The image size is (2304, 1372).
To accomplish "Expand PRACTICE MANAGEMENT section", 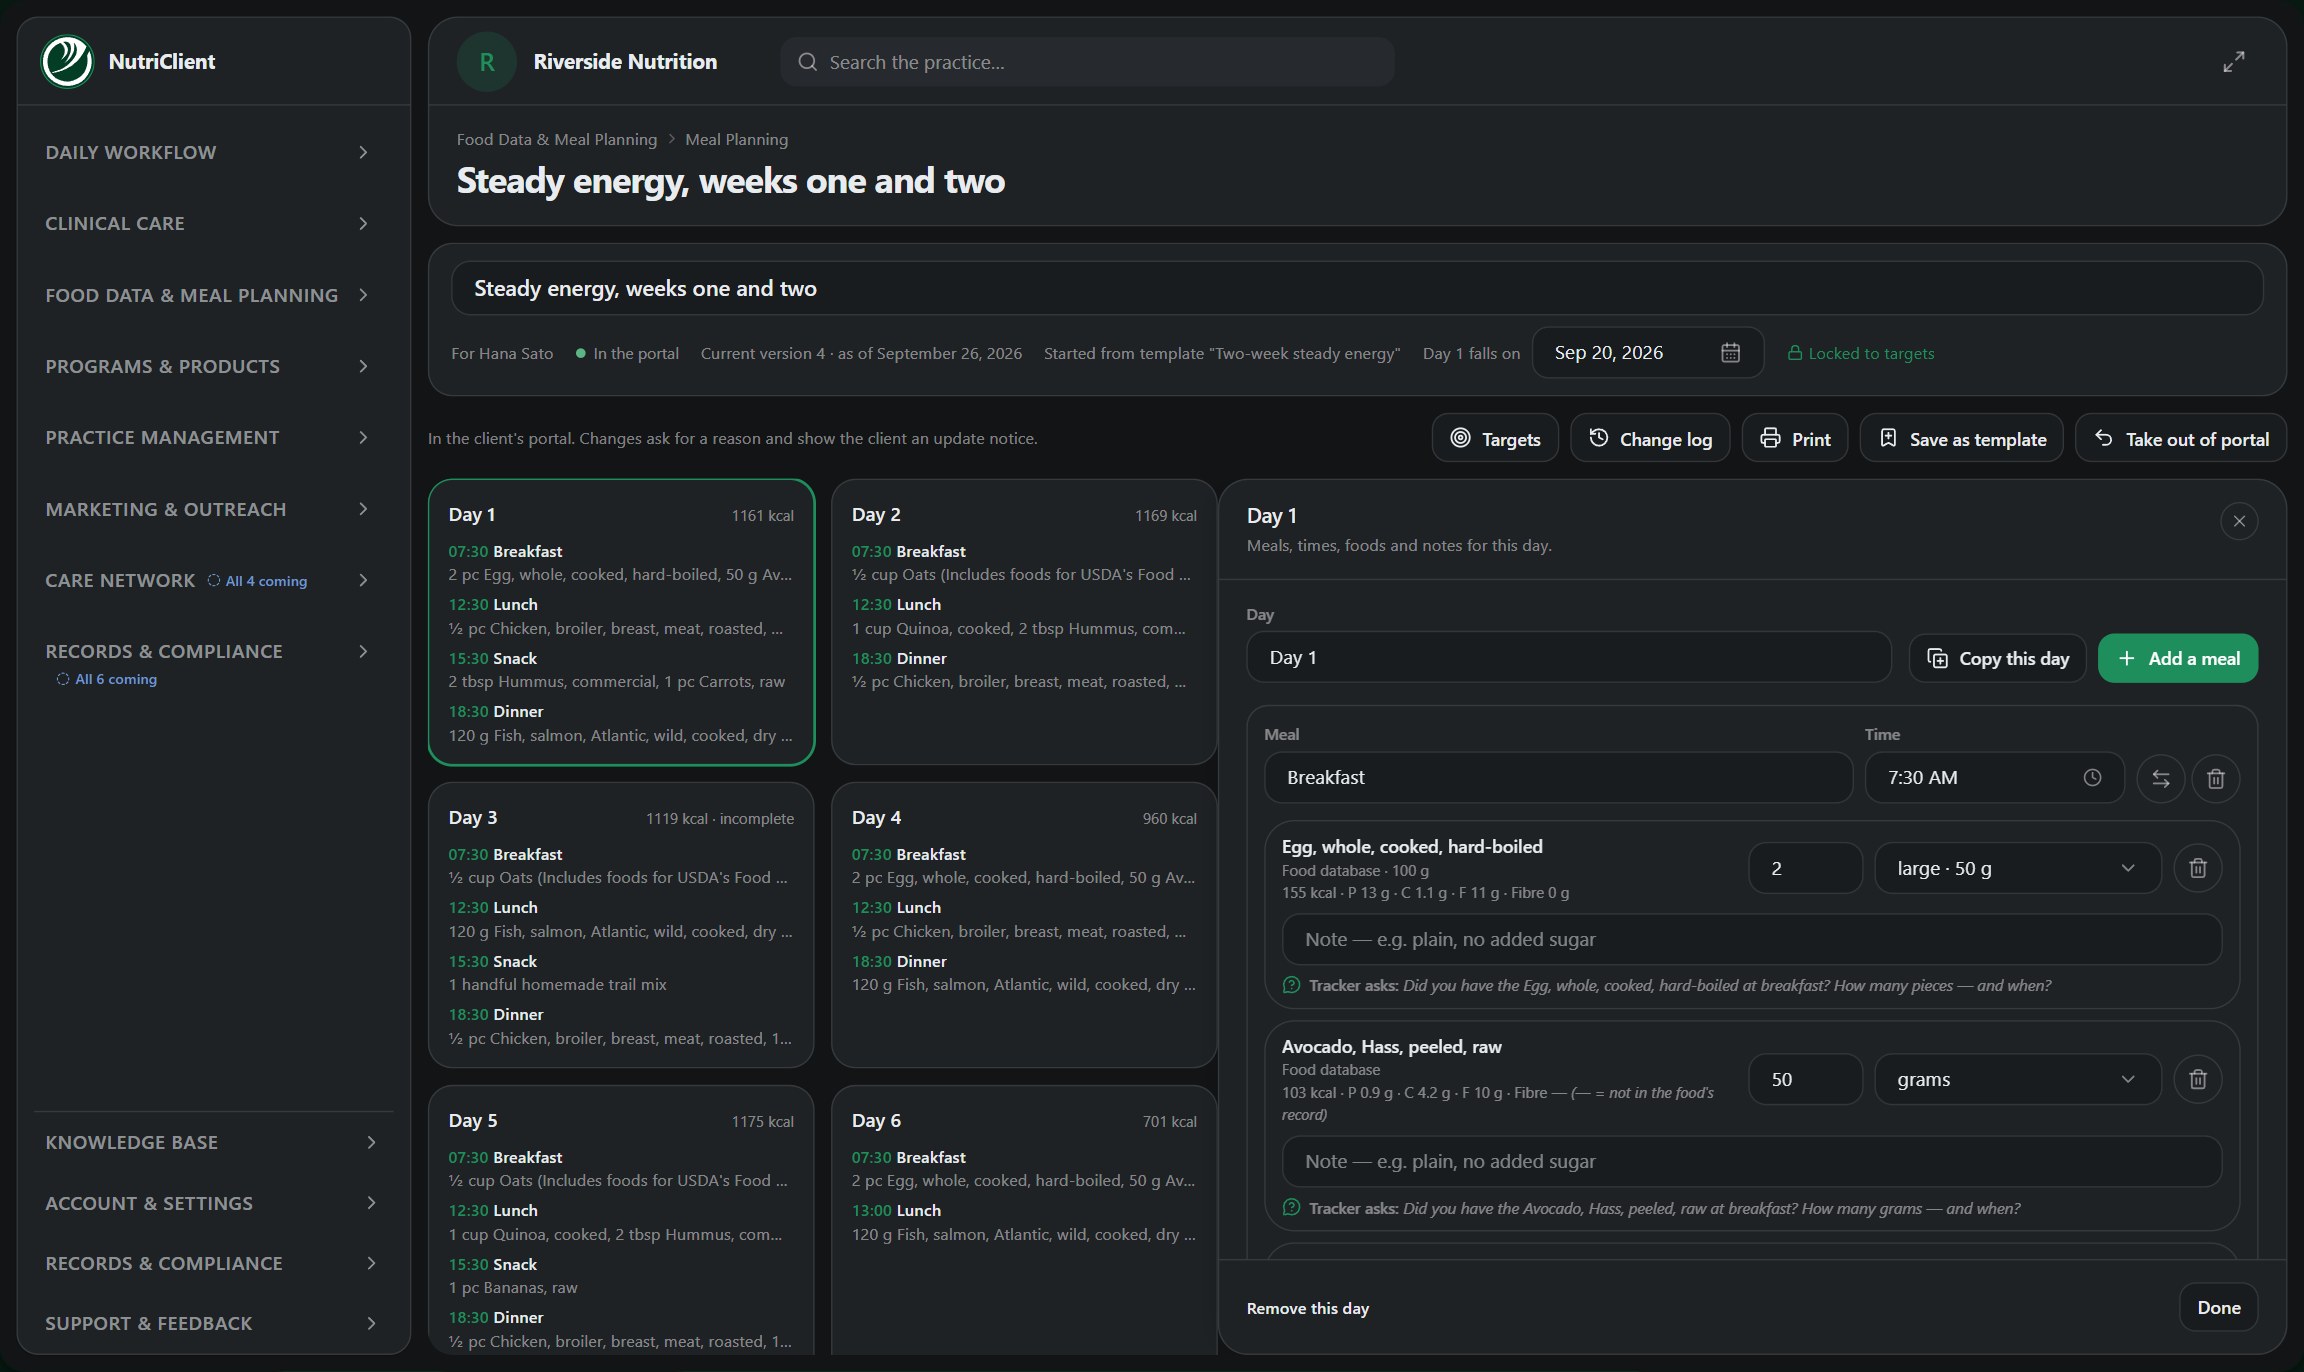I will click(207, 437).
